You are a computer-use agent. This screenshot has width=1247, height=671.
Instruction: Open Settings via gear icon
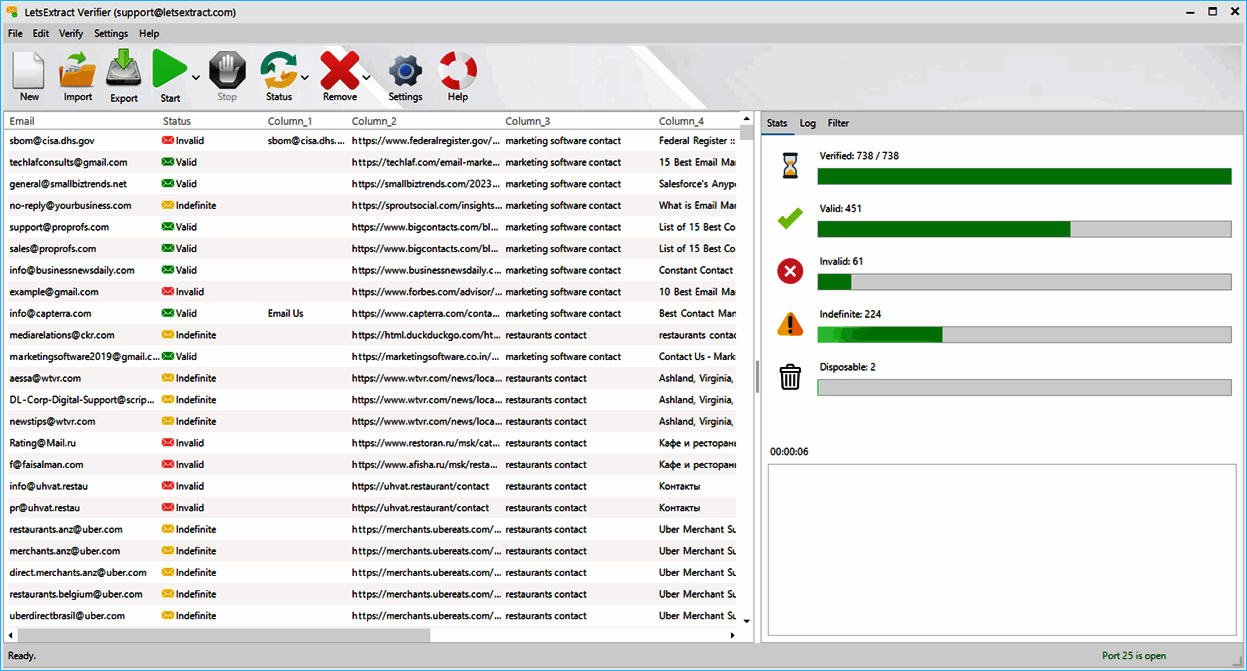click(x=405, y=72)
